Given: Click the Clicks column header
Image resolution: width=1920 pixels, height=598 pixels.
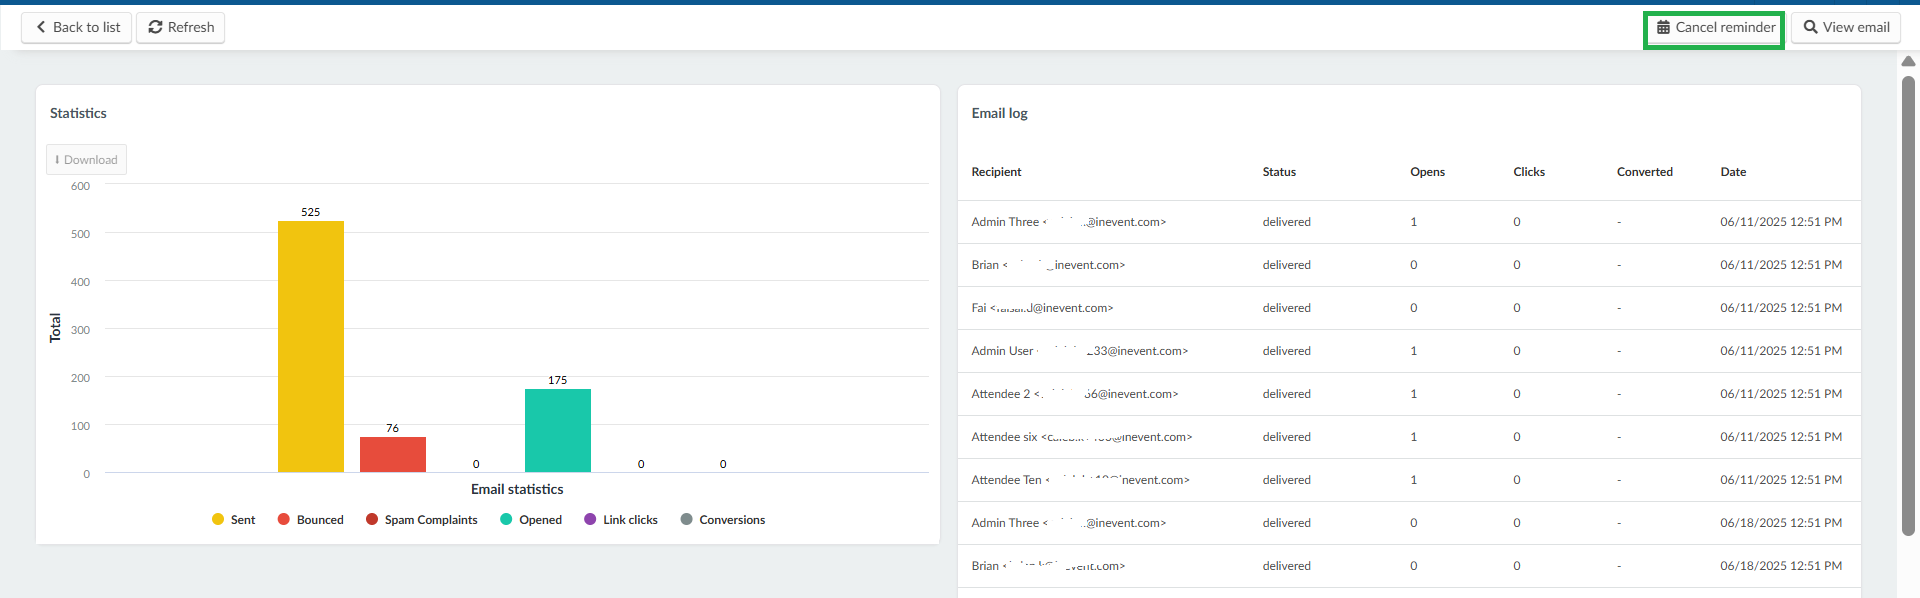Looking at the screenshot, I should [x=1529, y=172].
